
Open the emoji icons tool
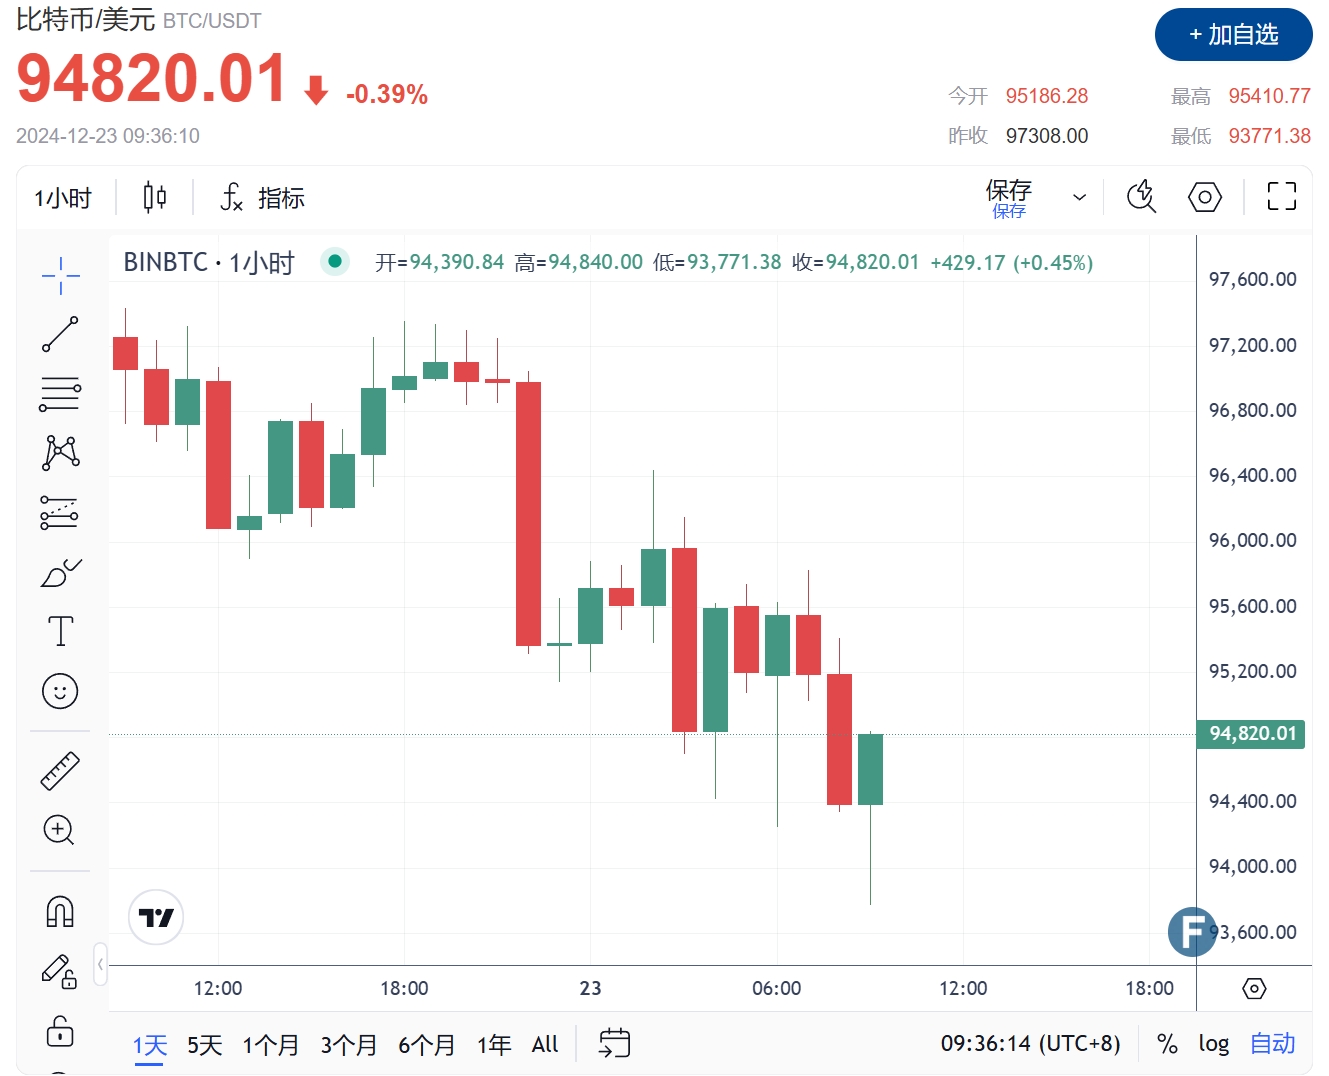(x=60, y=691)
